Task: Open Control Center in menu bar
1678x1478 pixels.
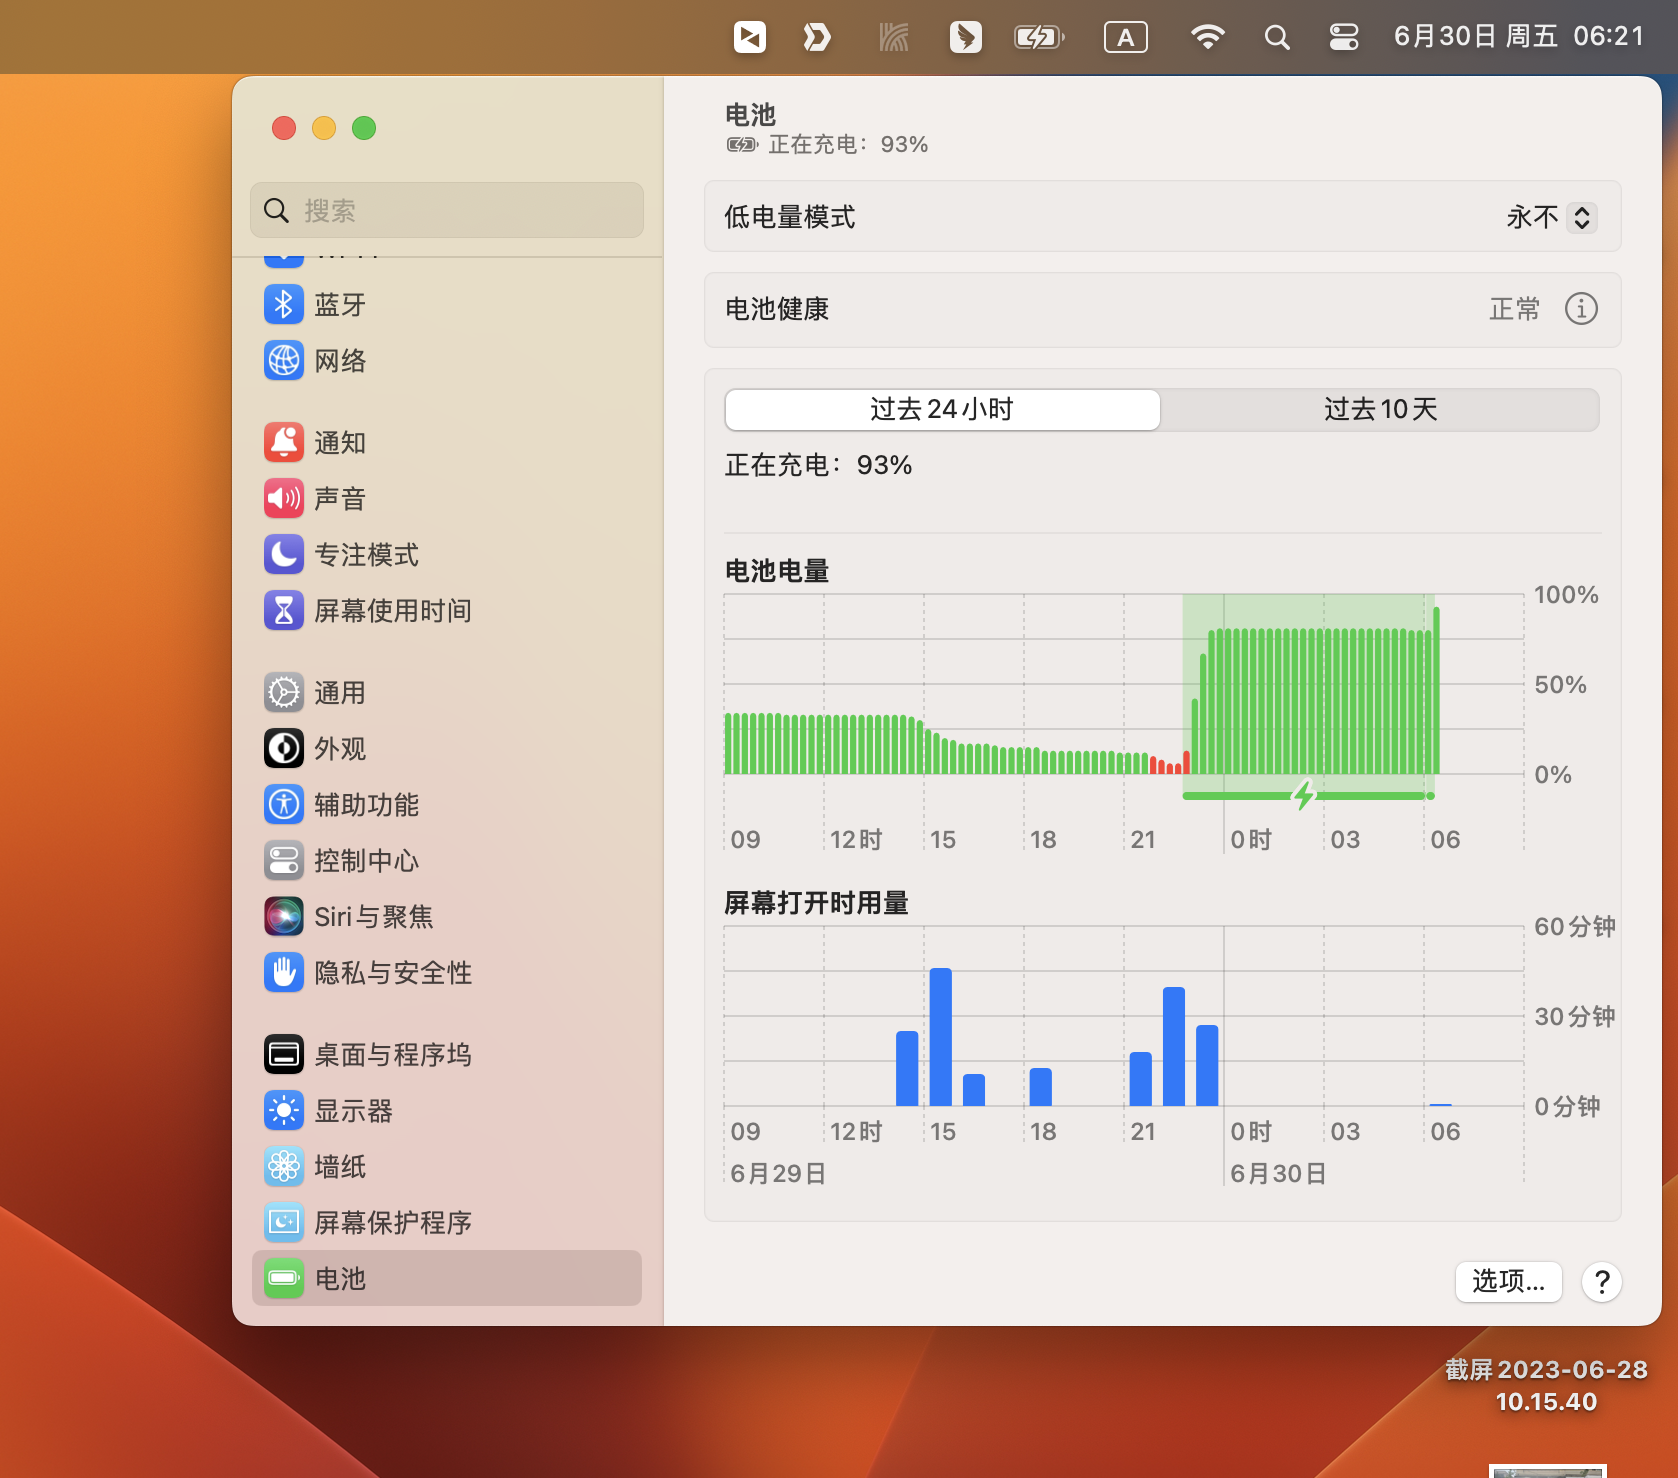Action: pos(1343,37)
